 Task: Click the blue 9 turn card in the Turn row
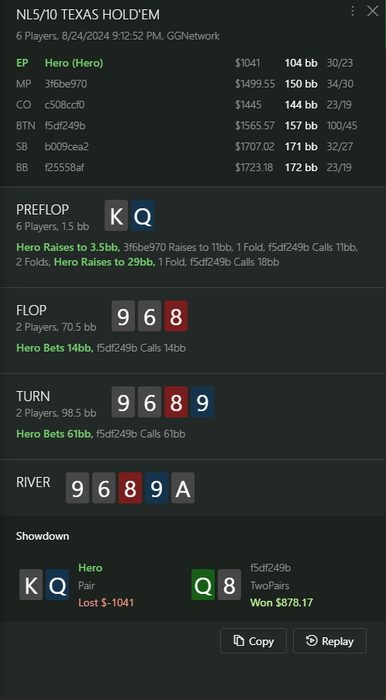[202, 402]
